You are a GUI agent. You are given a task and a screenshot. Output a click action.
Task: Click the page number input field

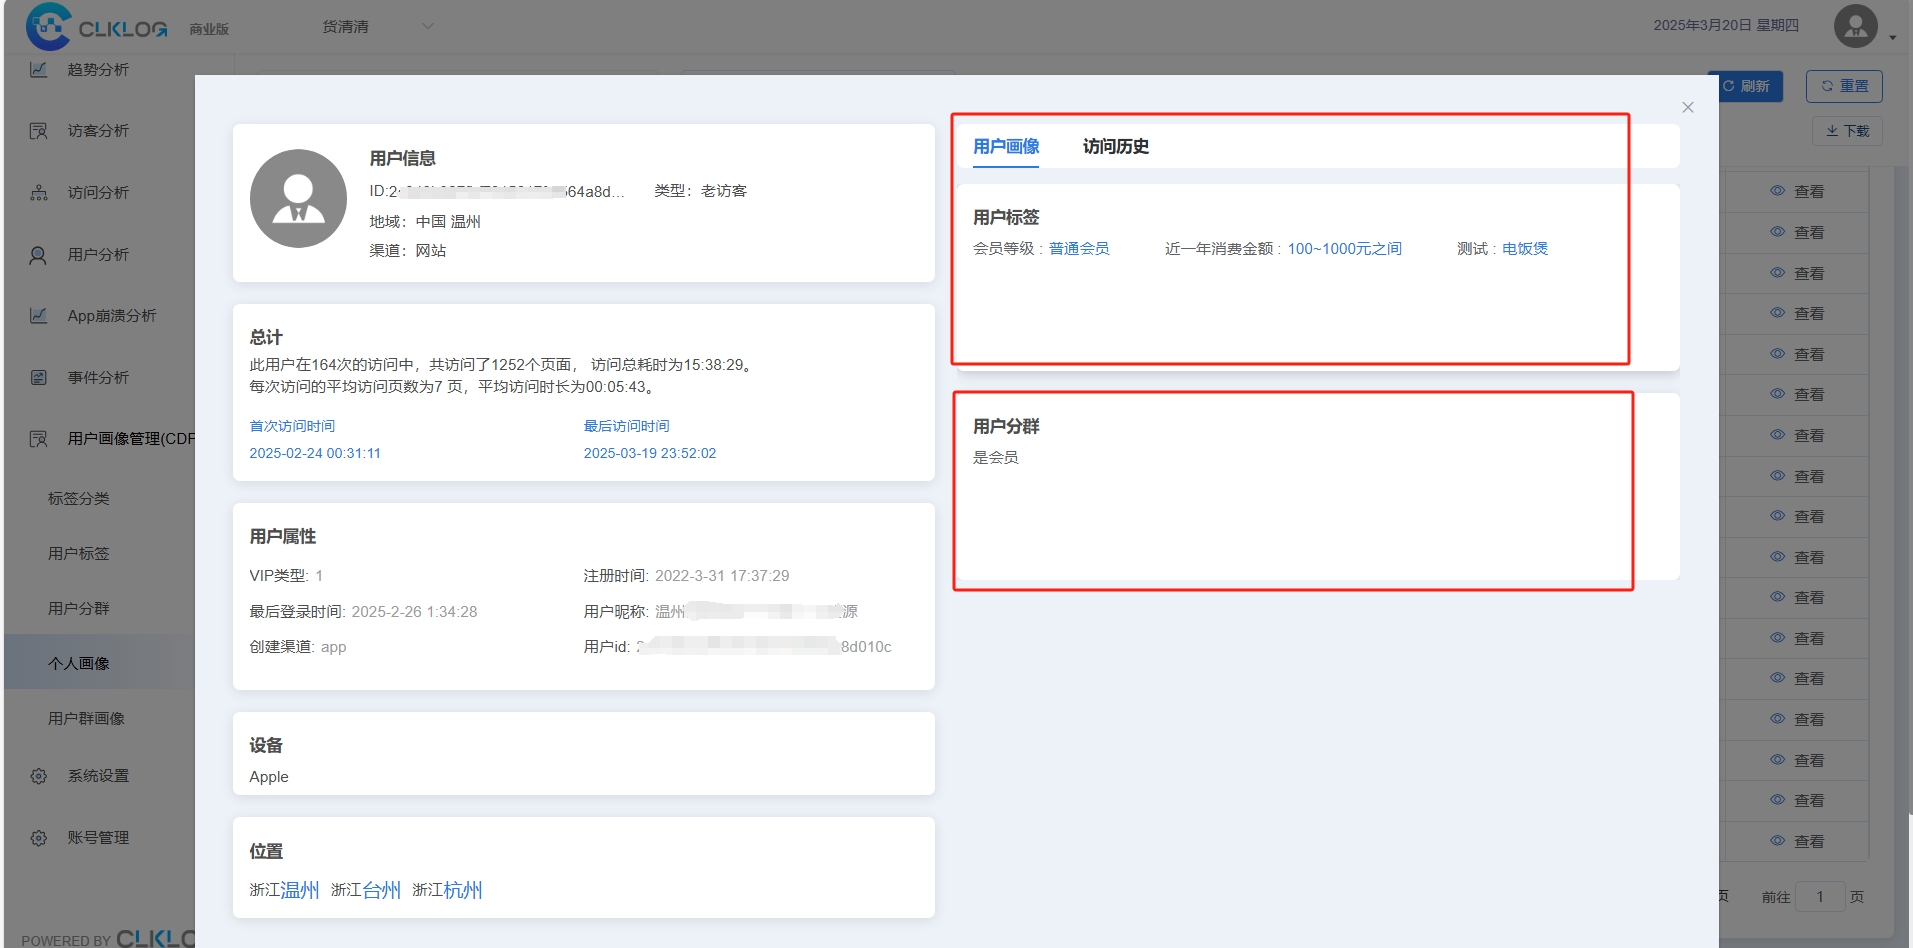click(1820, 897)
